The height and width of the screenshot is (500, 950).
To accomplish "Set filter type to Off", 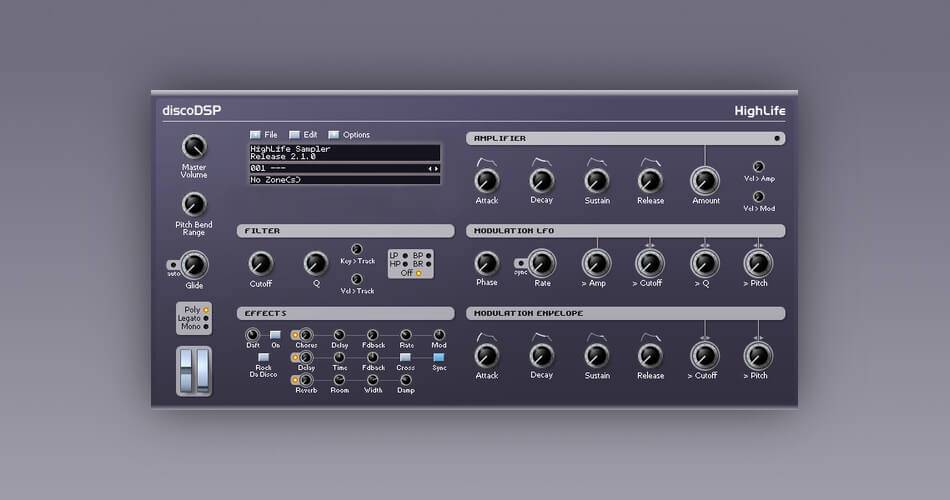I will (x=418, y=273).
